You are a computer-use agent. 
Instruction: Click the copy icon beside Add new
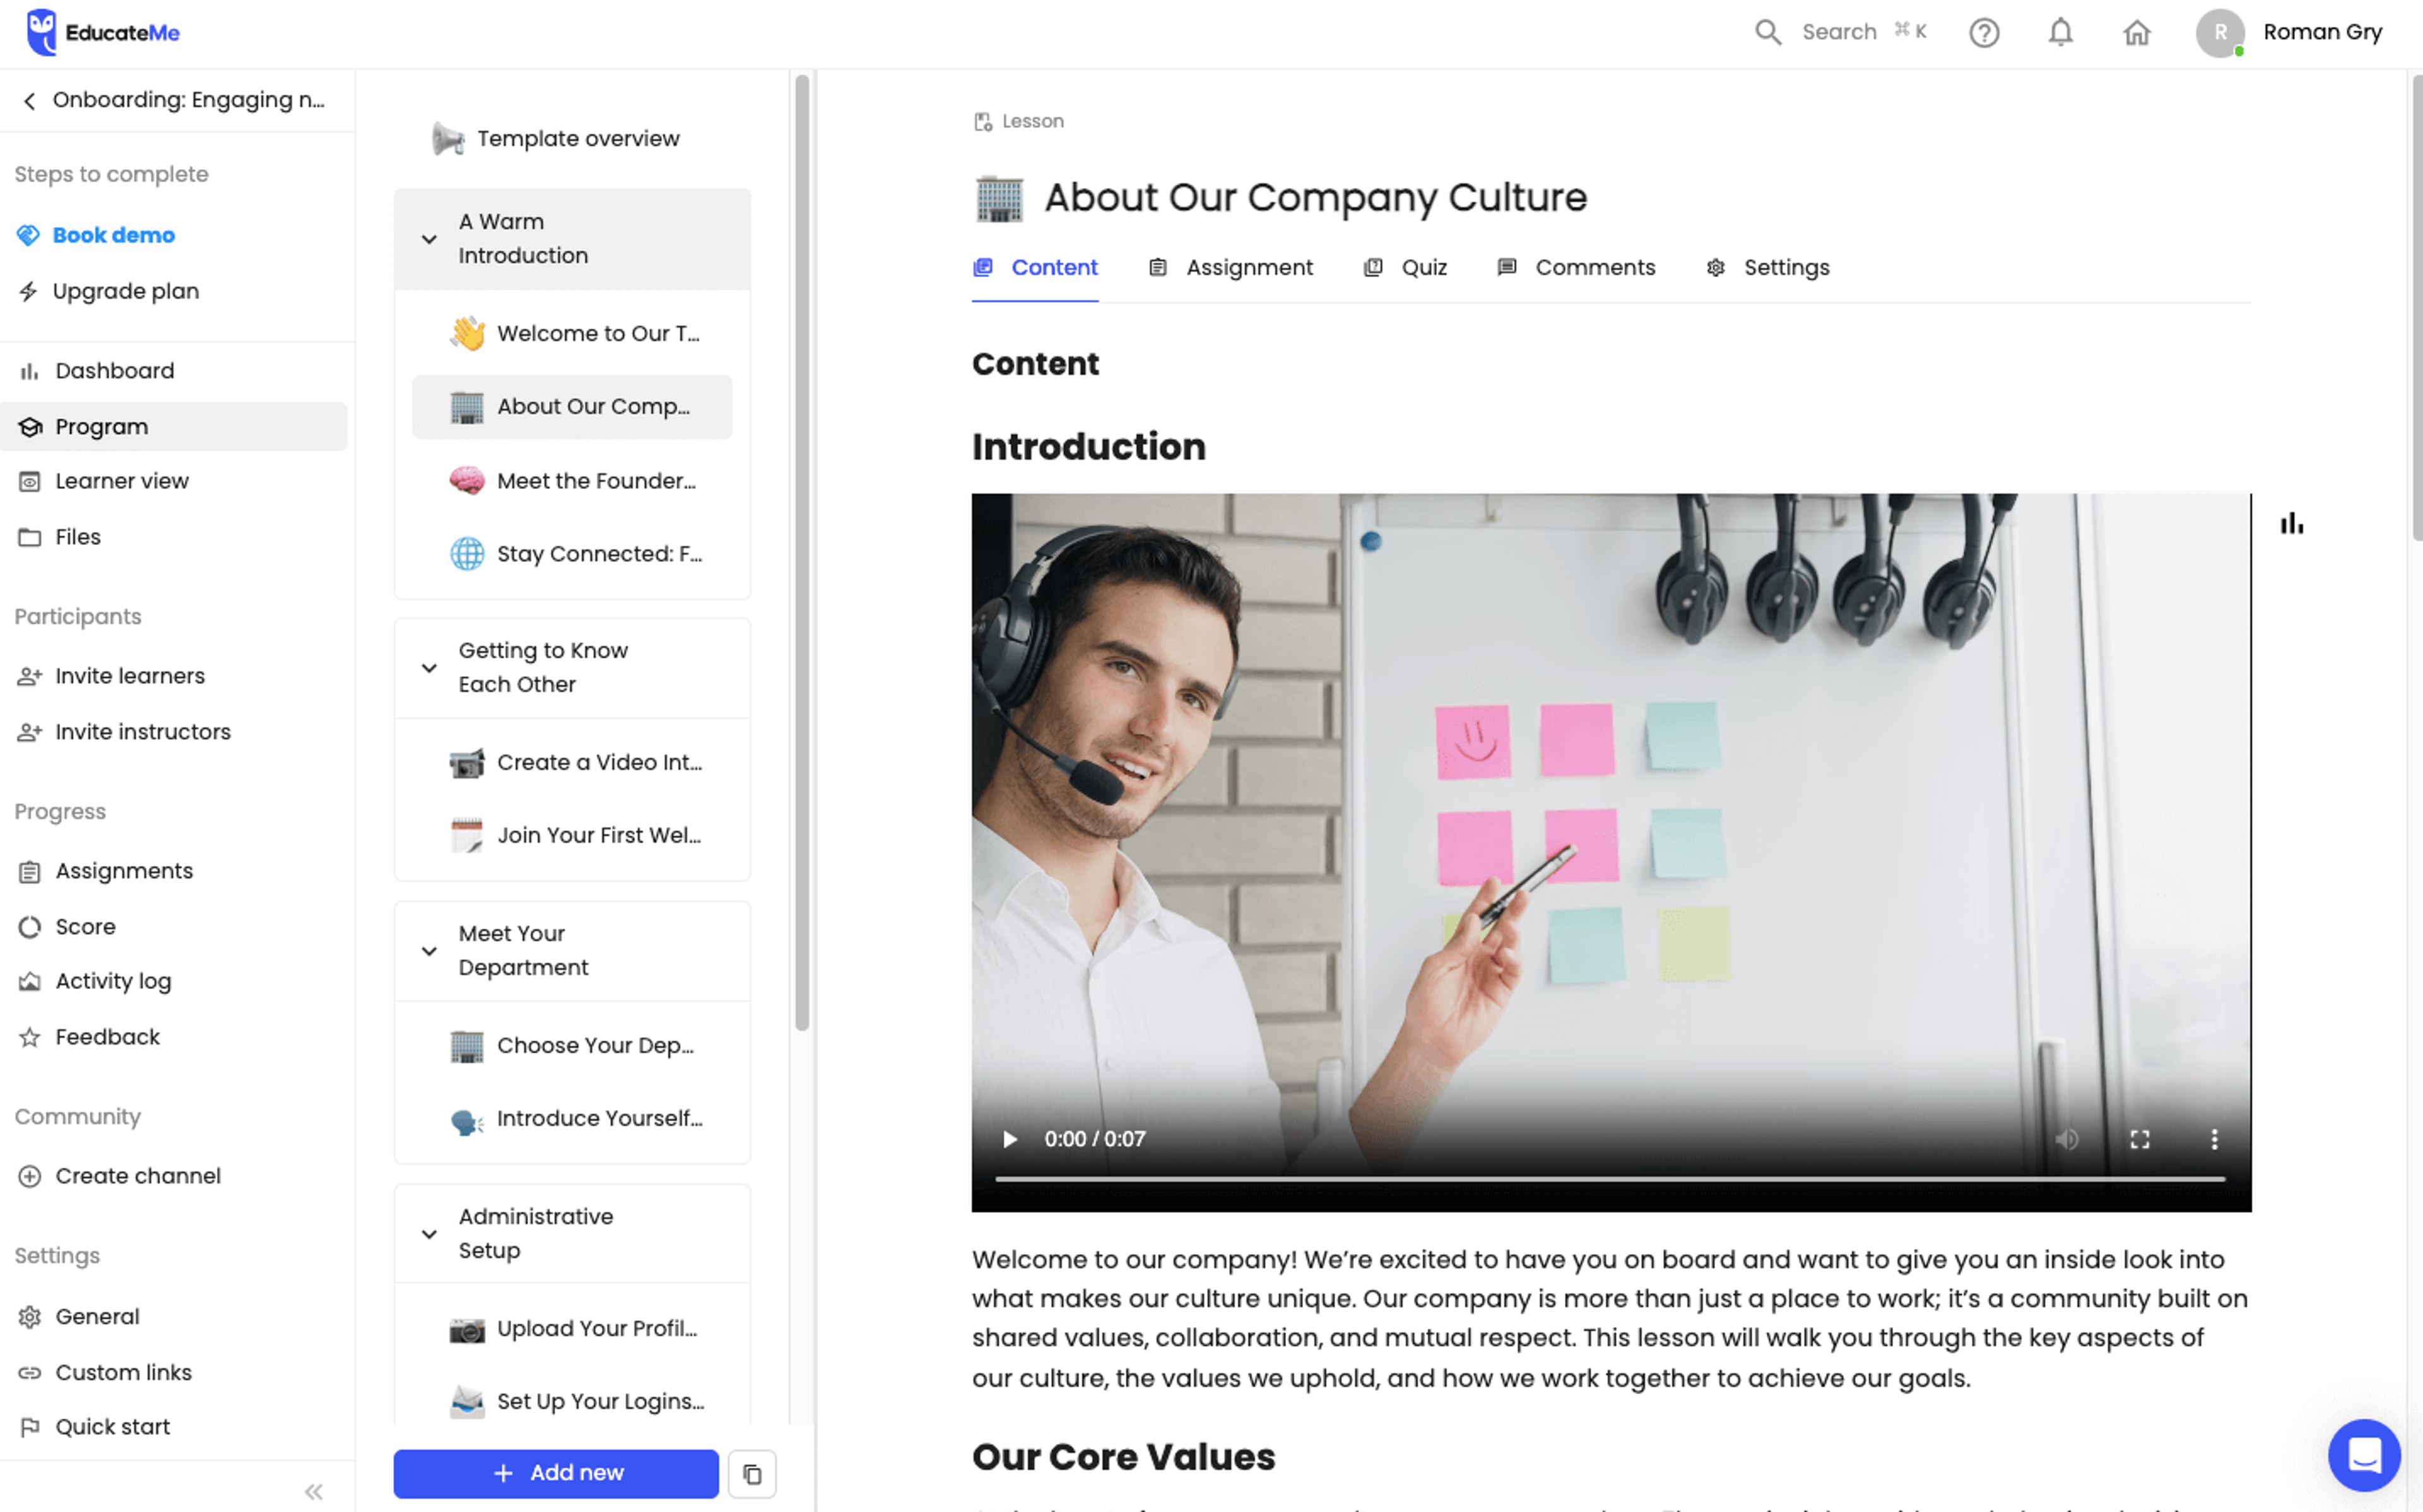coord(752,1474)
